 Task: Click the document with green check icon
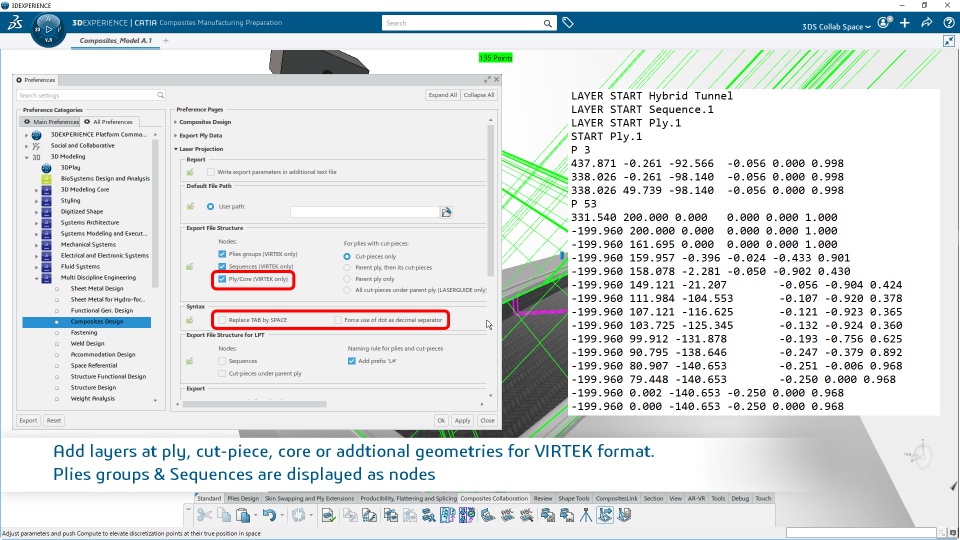tap(329, 516)
